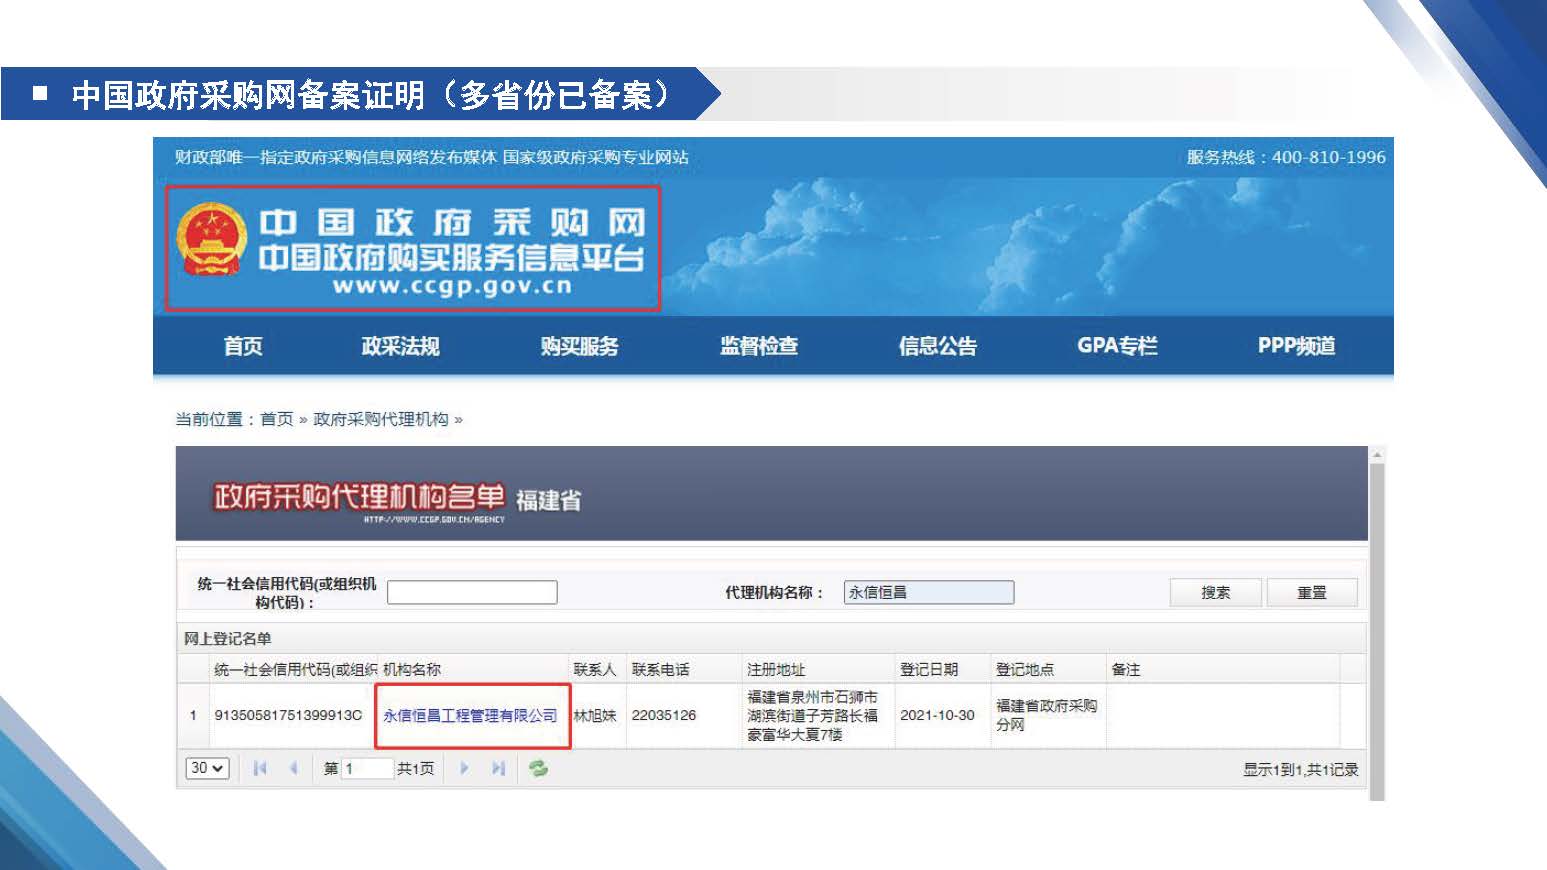Screen dimensions: 1547x870
Task: Click phone number cell 22035126
Action: 664,715
